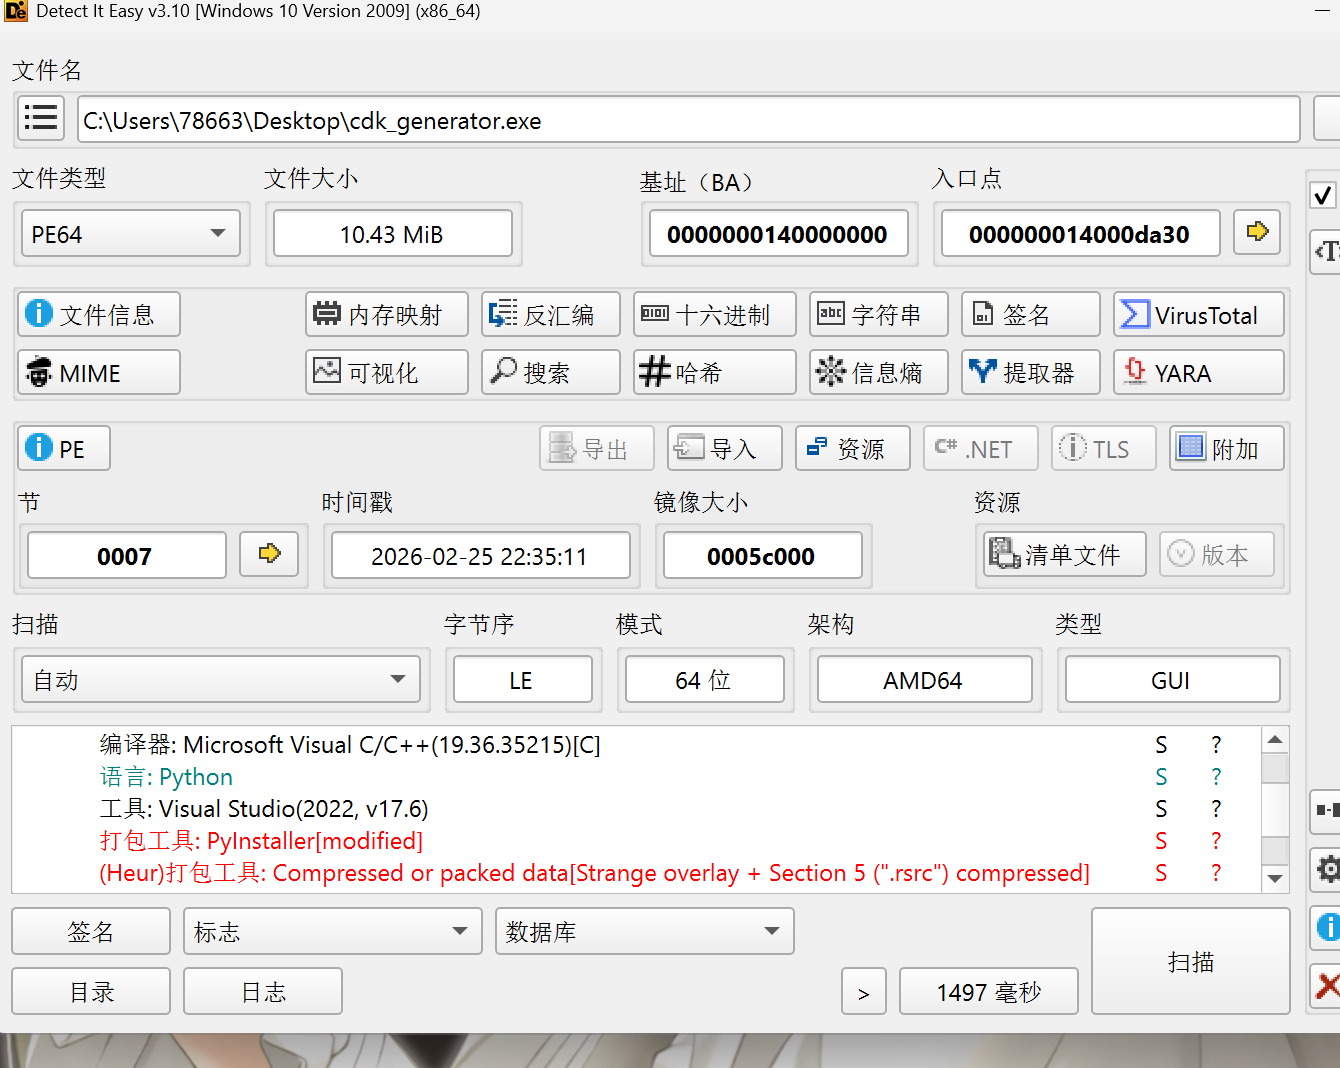Viewport: 1340px width, 1068px height.
Task: Select the PyInstaller[modified] packer row
Action: [x=636, y=841]
